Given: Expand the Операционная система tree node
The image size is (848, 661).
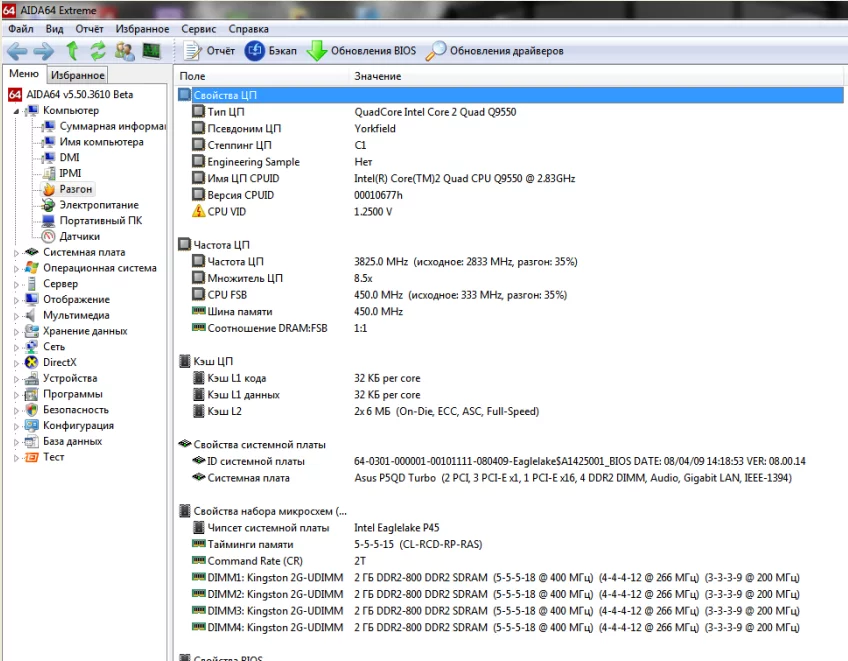Looking at the screenshot, I should pos(16,268).
